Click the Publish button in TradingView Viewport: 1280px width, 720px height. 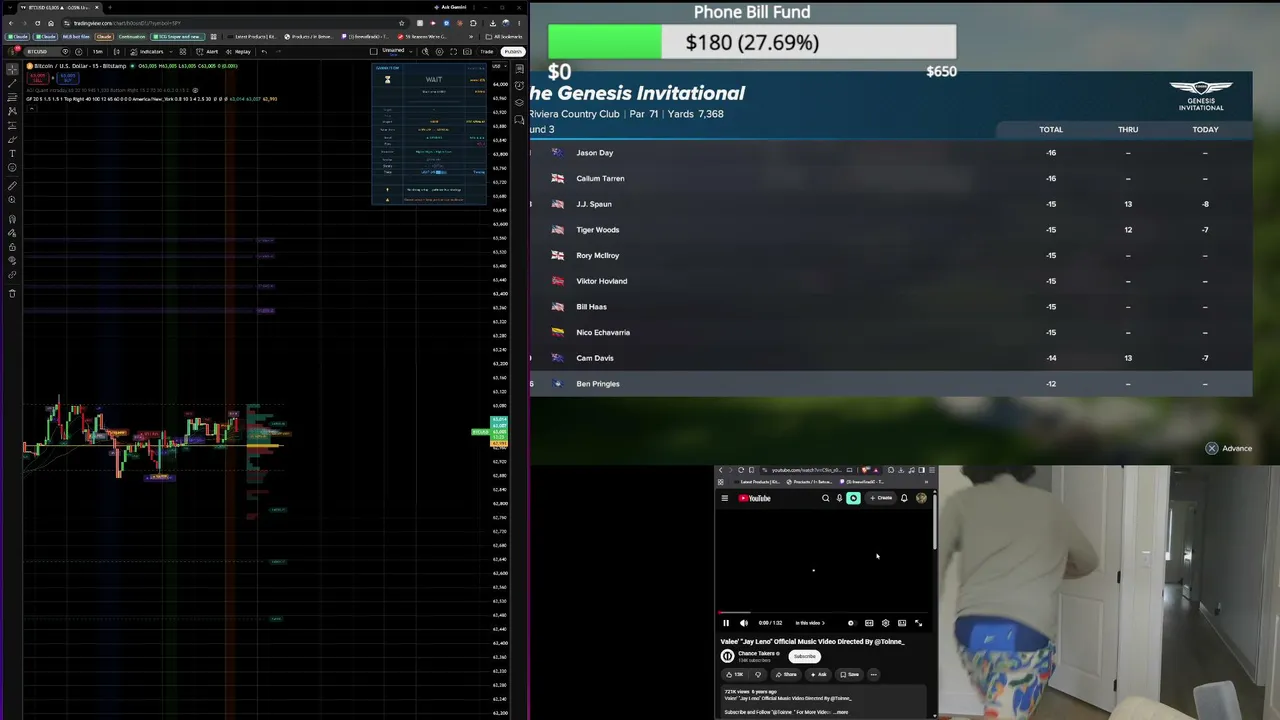tap(513, 51)
